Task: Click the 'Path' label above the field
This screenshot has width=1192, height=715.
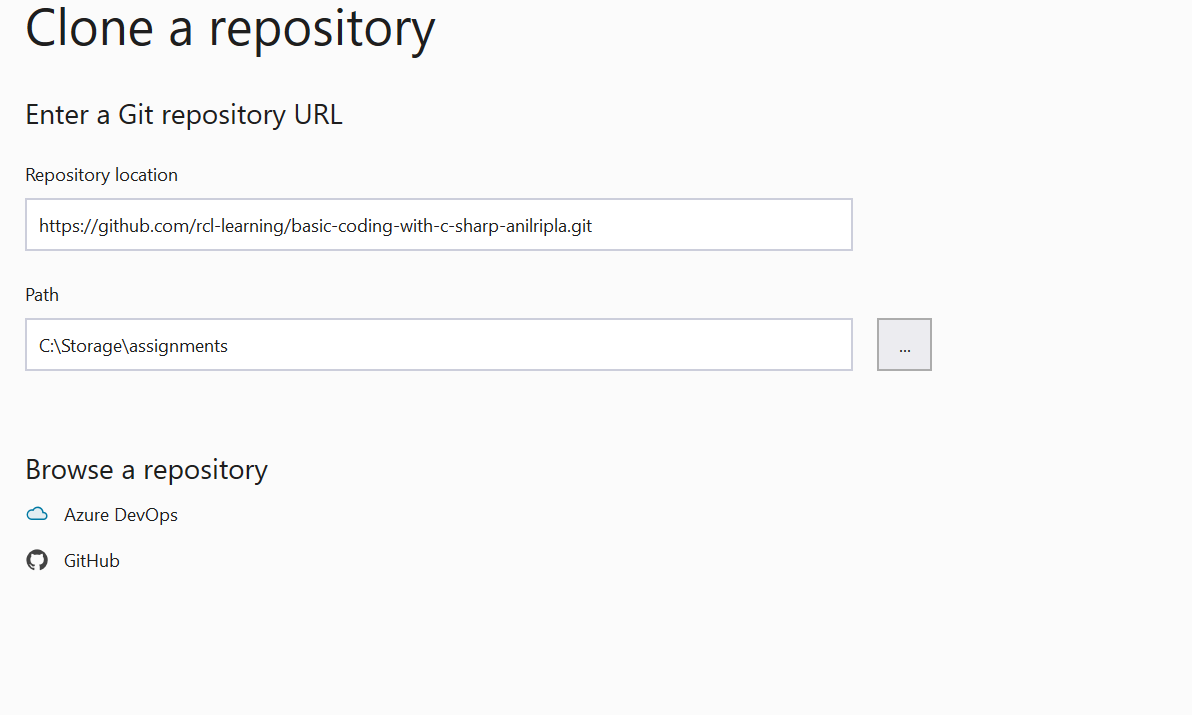Action: point(42,295)
